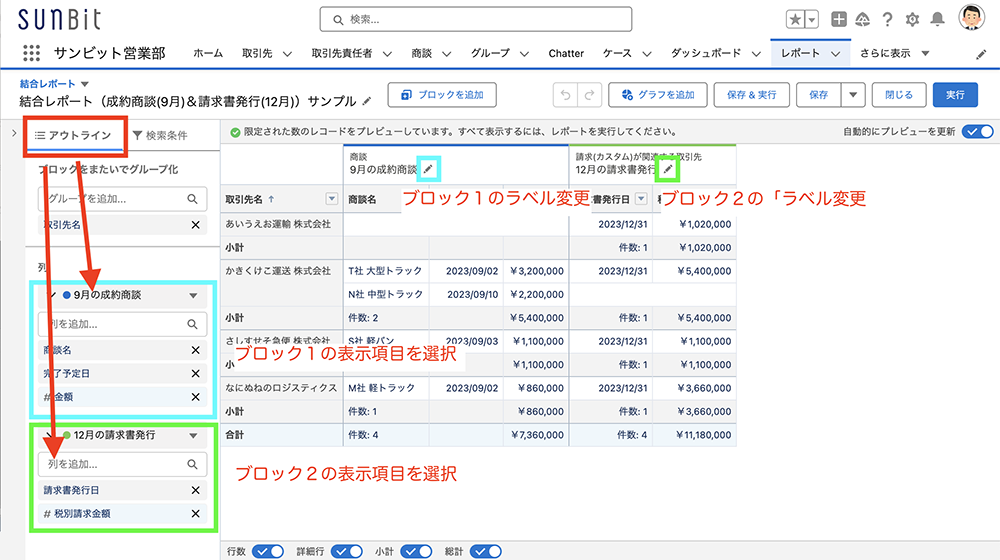The height and width of the screenshot is (560, 1000).
Task: Click the グループを追加 input field
Action: [122, 199]
